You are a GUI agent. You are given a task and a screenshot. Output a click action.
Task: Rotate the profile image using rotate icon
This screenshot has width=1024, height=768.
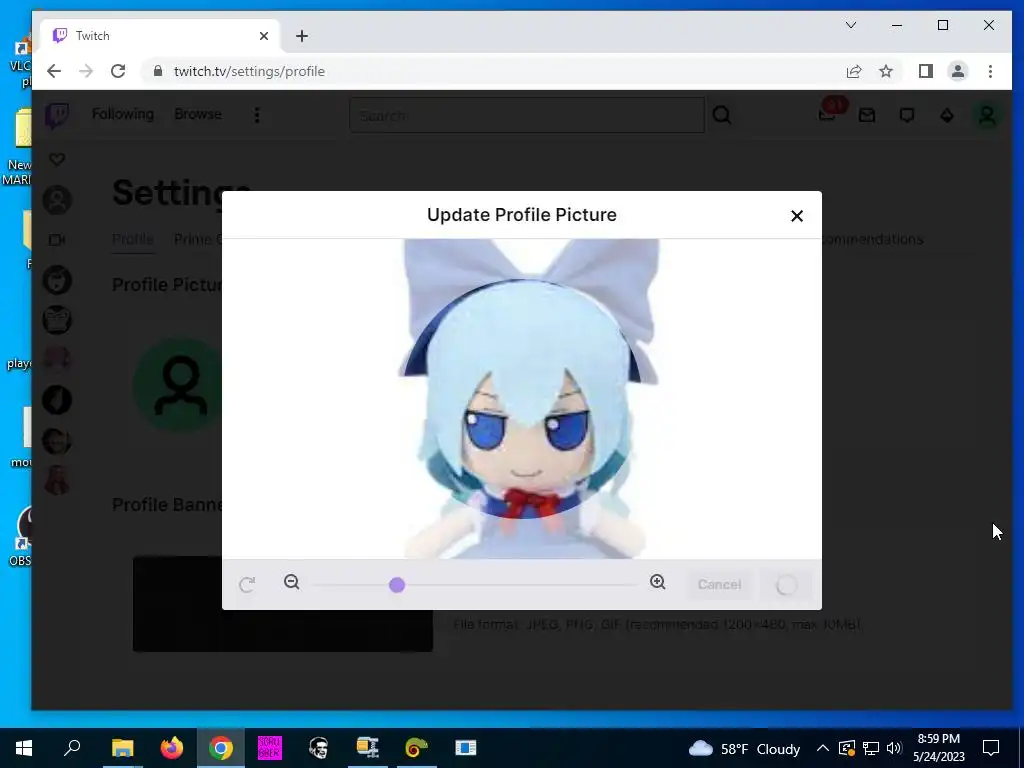click(x=247, y=584)
